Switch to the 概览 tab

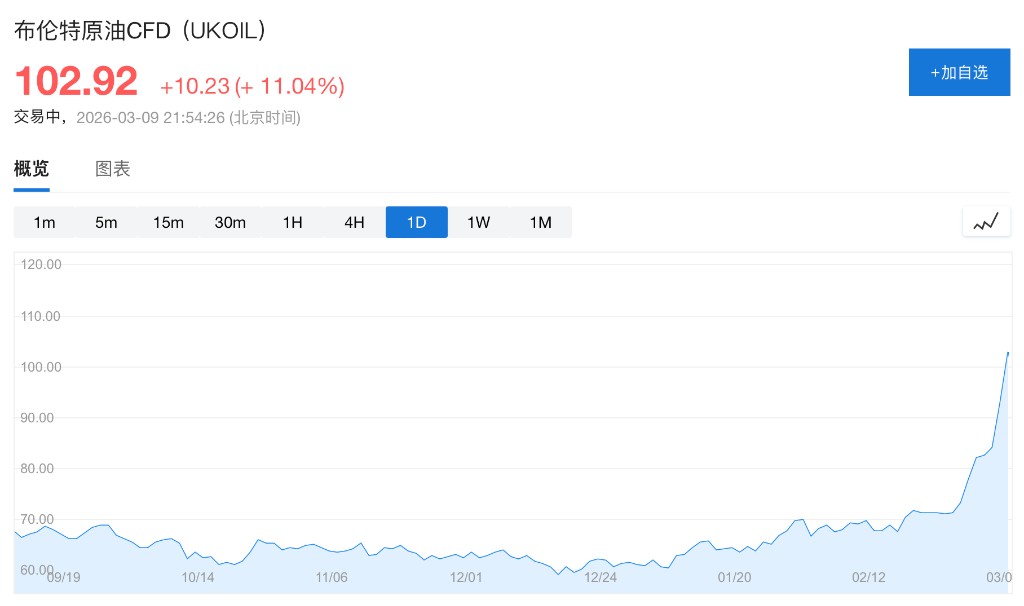(x=31, y=169)
